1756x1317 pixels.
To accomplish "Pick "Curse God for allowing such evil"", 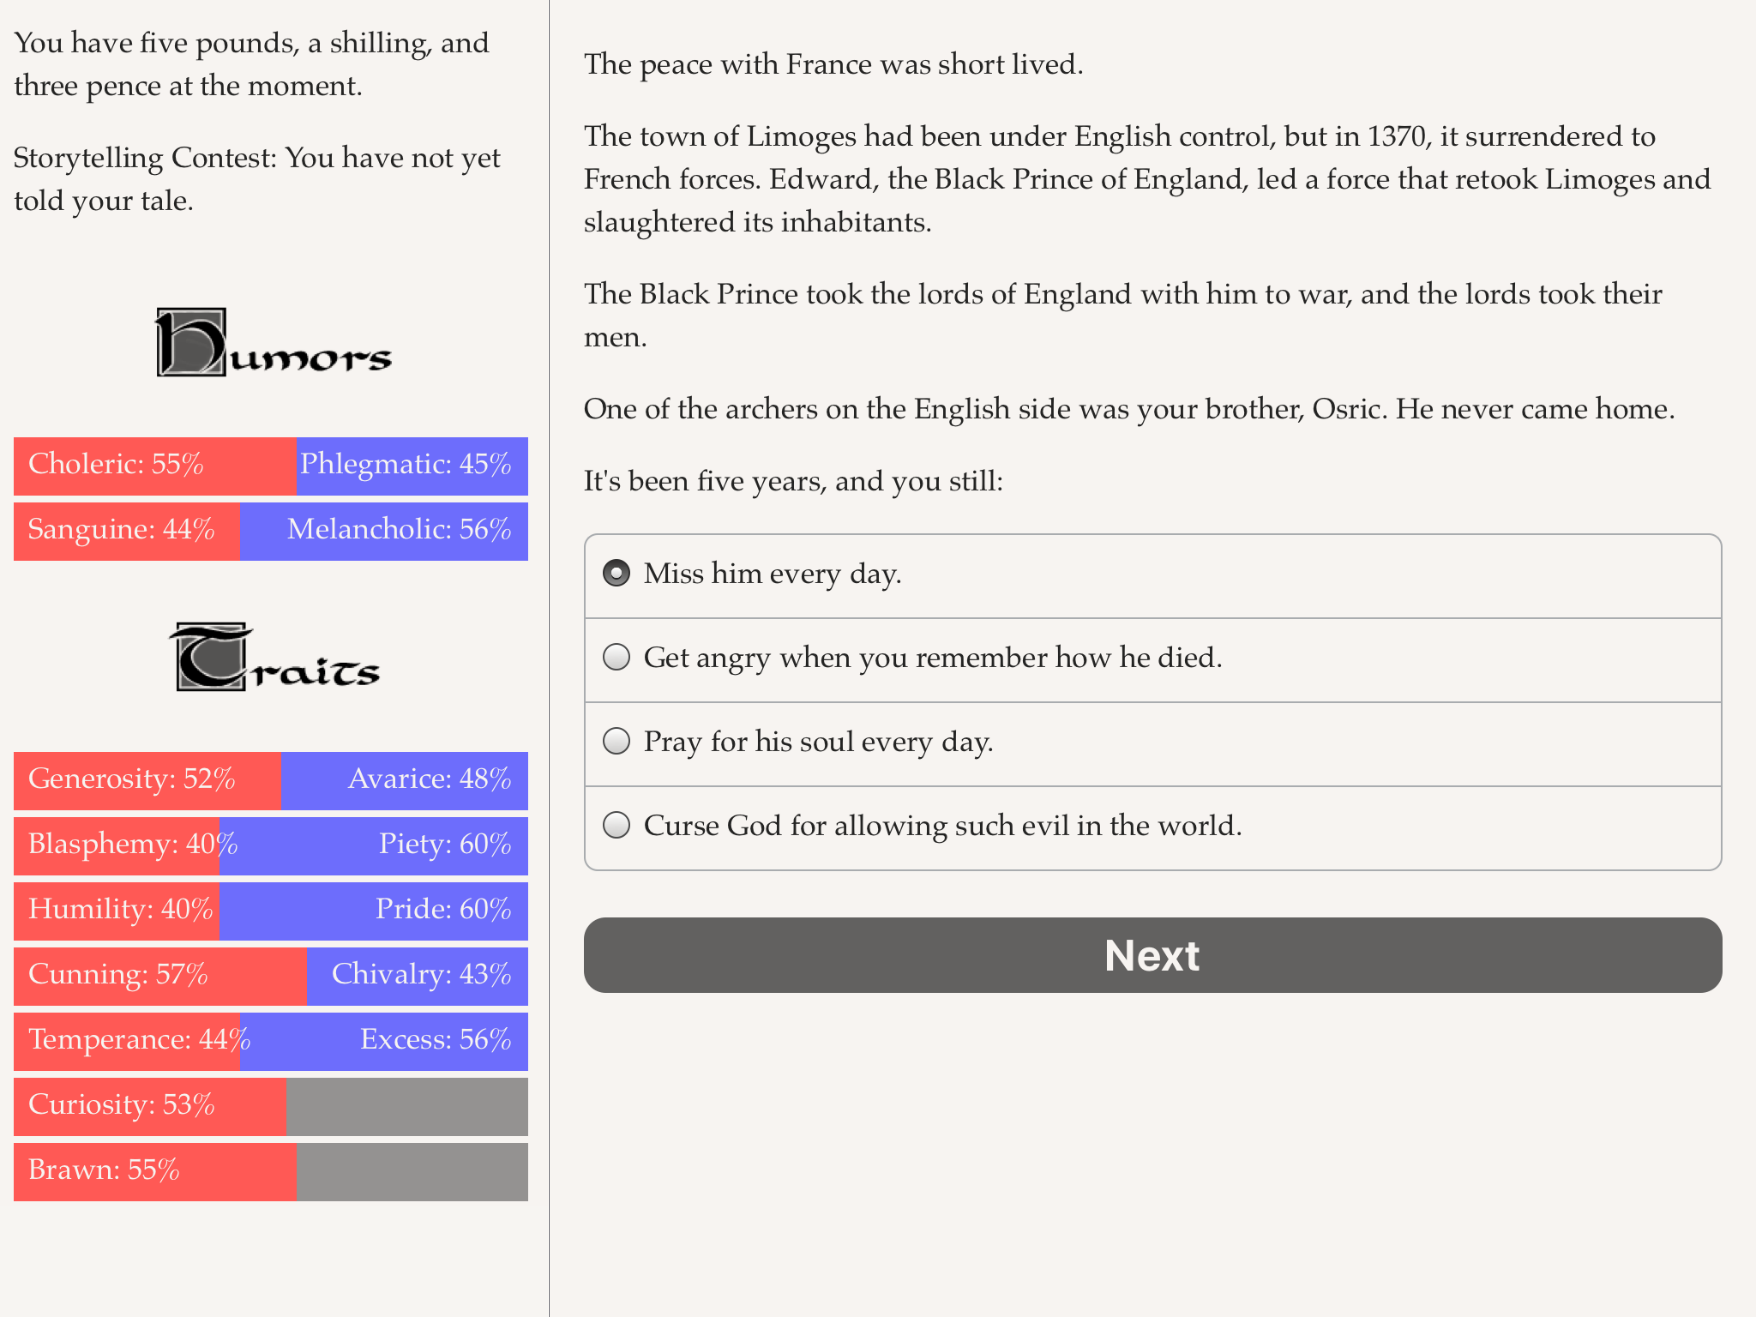I will (x=1152, y=828).
